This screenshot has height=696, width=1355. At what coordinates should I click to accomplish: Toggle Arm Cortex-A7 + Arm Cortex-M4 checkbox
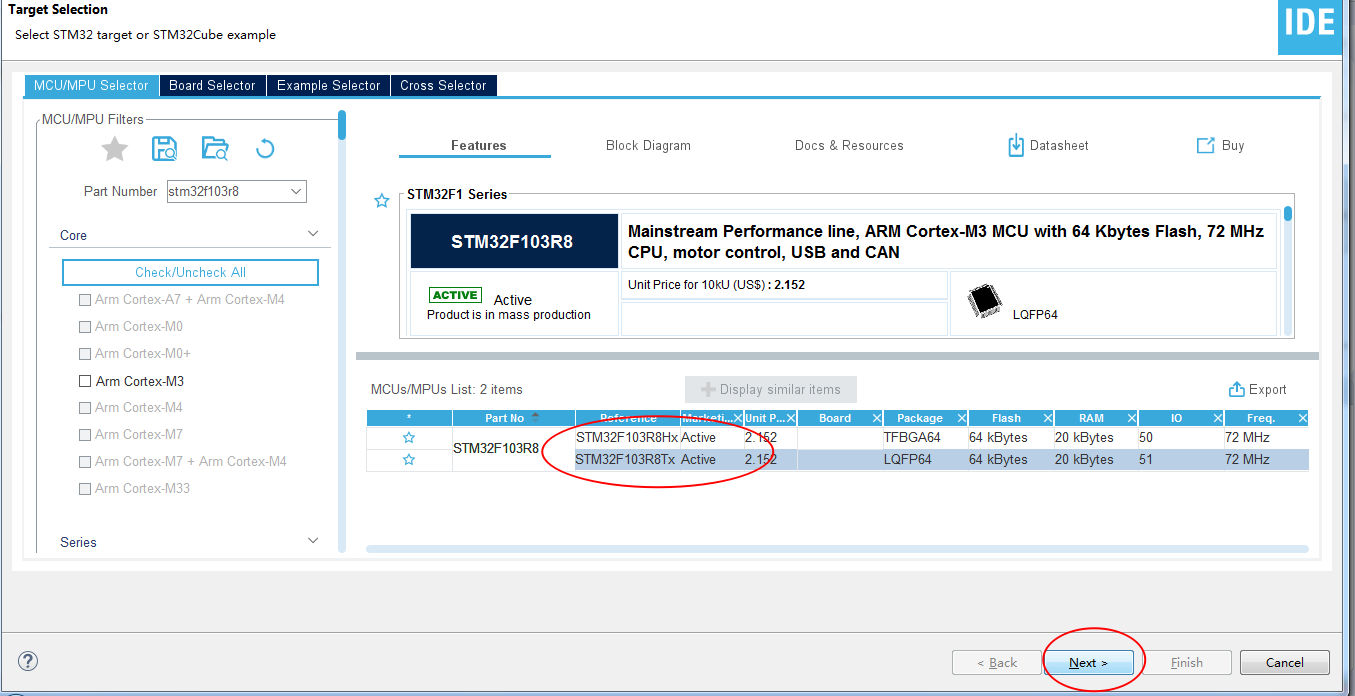(85, 299)
